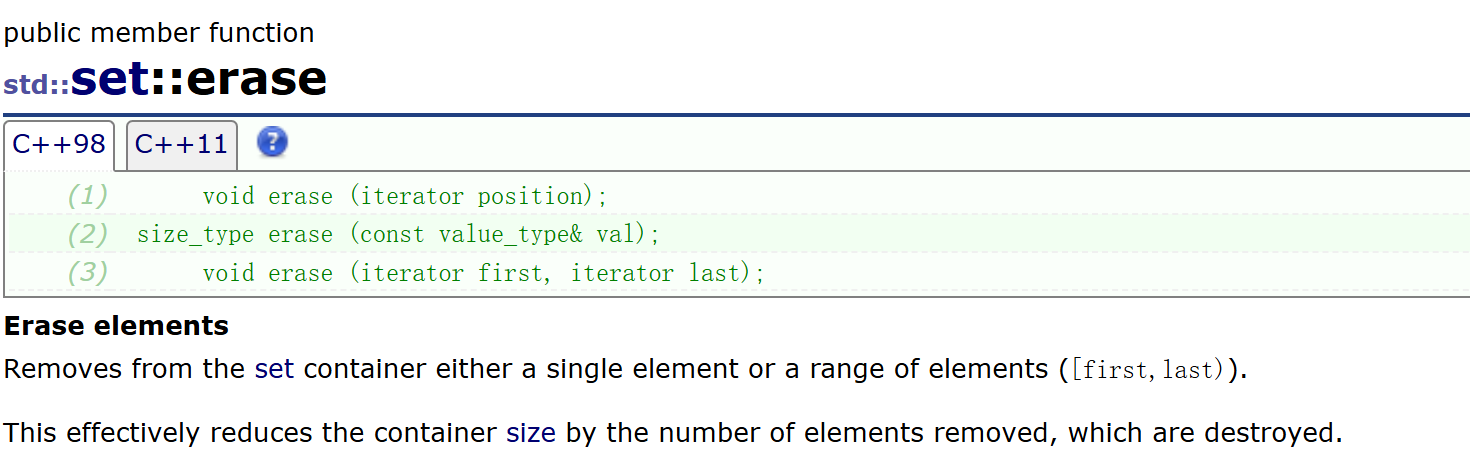Click the "(1)" overload number label
This screenshot has height=469, width=1470.
[87, 196]
